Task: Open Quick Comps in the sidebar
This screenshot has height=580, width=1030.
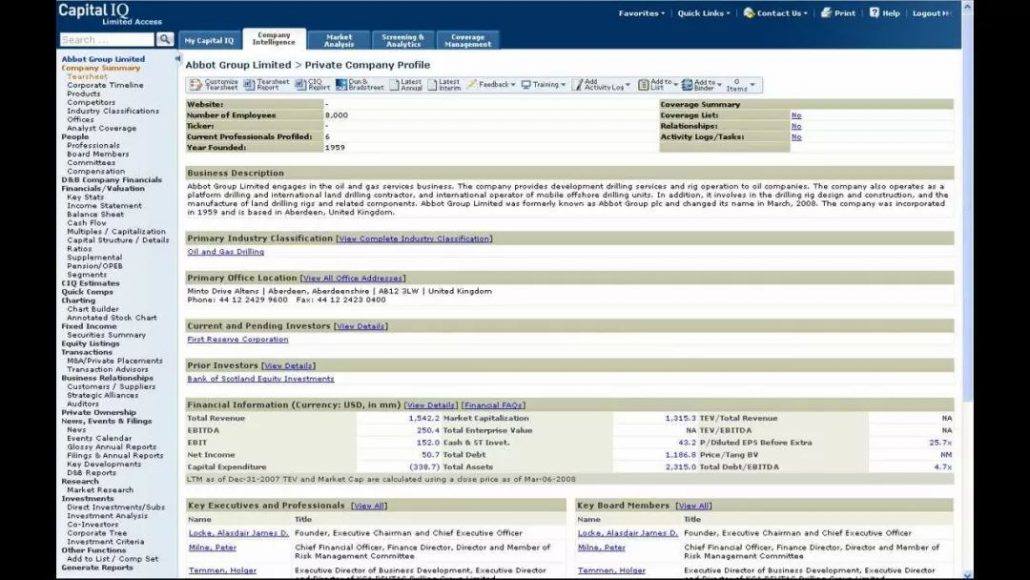Action: [87, 292]
